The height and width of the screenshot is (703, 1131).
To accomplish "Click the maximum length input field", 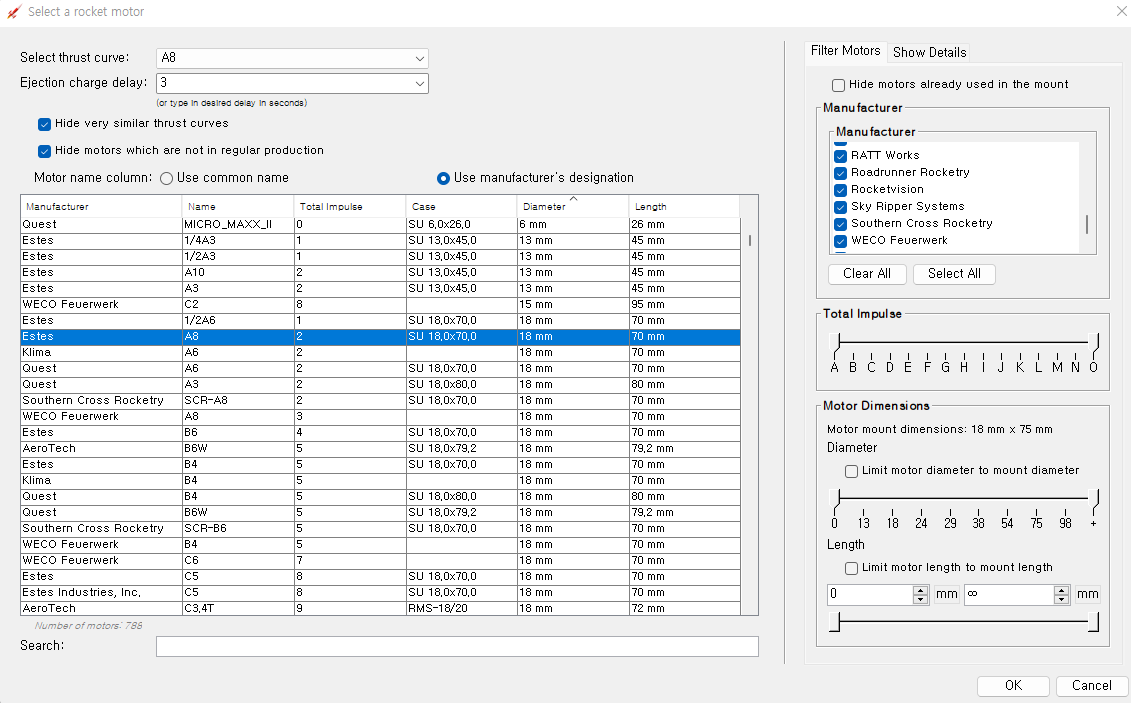I will pyautogui.click(x=1008, y=594).
